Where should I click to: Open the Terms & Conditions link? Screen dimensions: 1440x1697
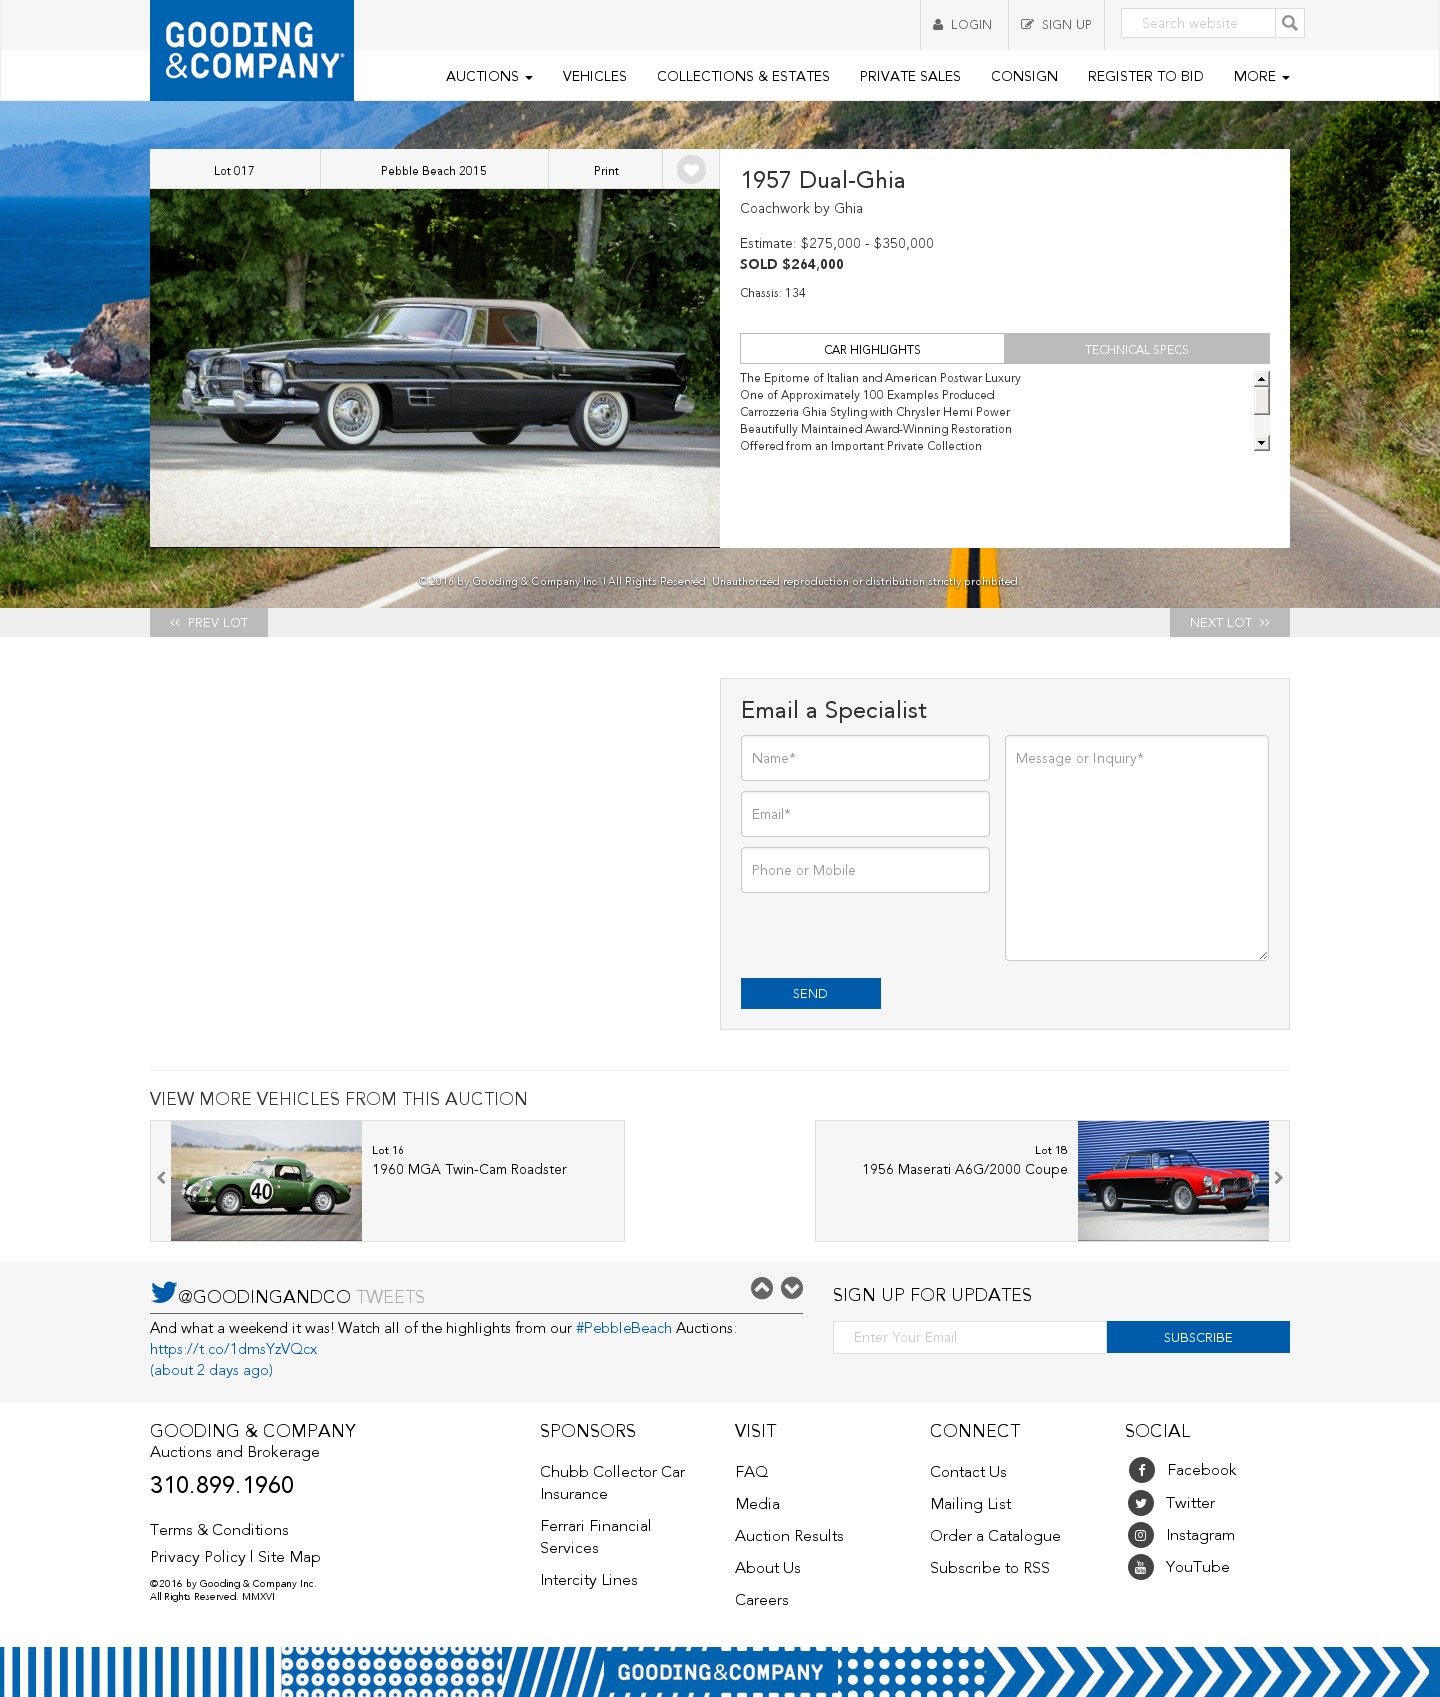(x=219, y=1530)
